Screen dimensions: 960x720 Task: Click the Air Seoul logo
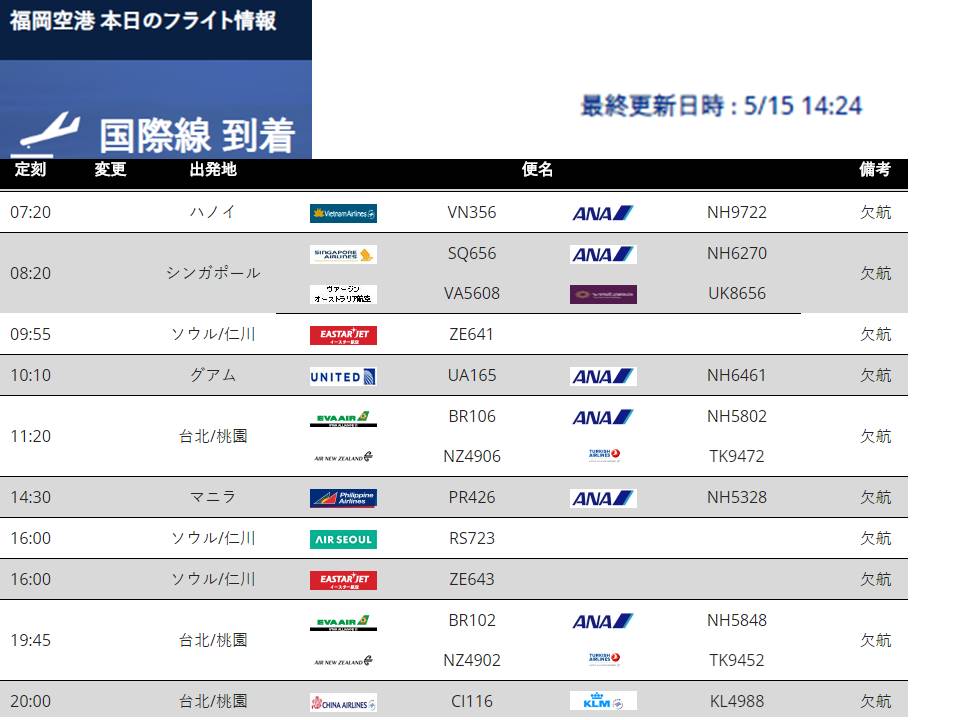[x=343, y=539]
